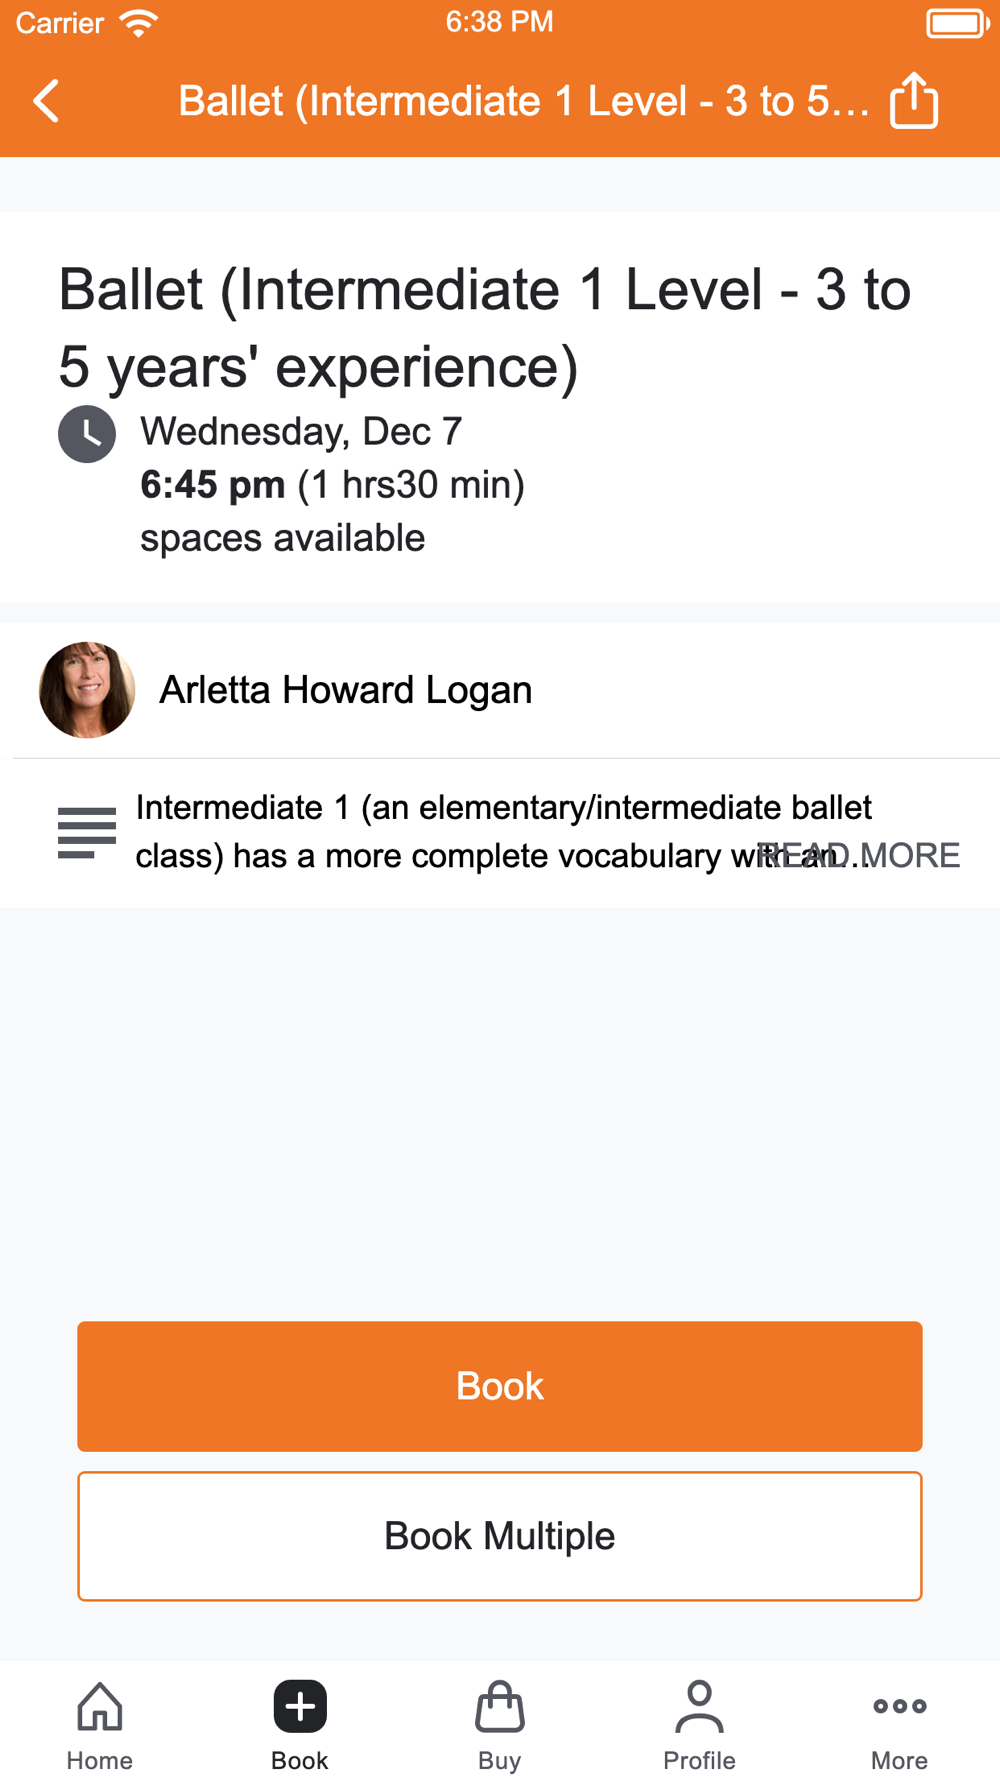The image size is (1000, 1778).
Task: Tap the large ballet class title
Action: pos(485,328)
